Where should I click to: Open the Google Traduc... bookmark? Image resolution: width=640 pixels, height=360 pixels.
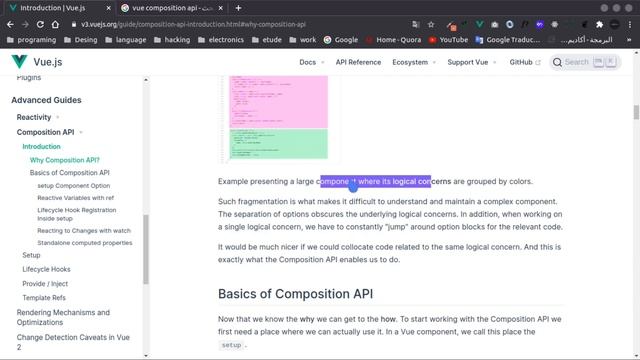[508, 40]
